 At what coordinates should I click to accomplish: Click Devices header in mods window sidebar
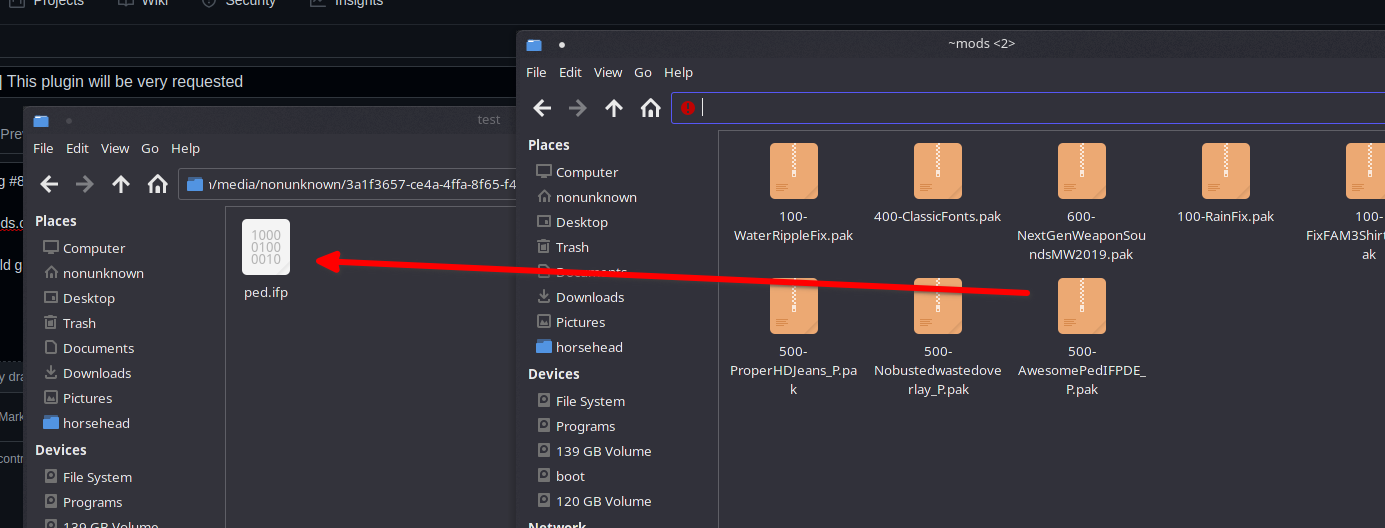pyautogui.click(x=554, y=374)
